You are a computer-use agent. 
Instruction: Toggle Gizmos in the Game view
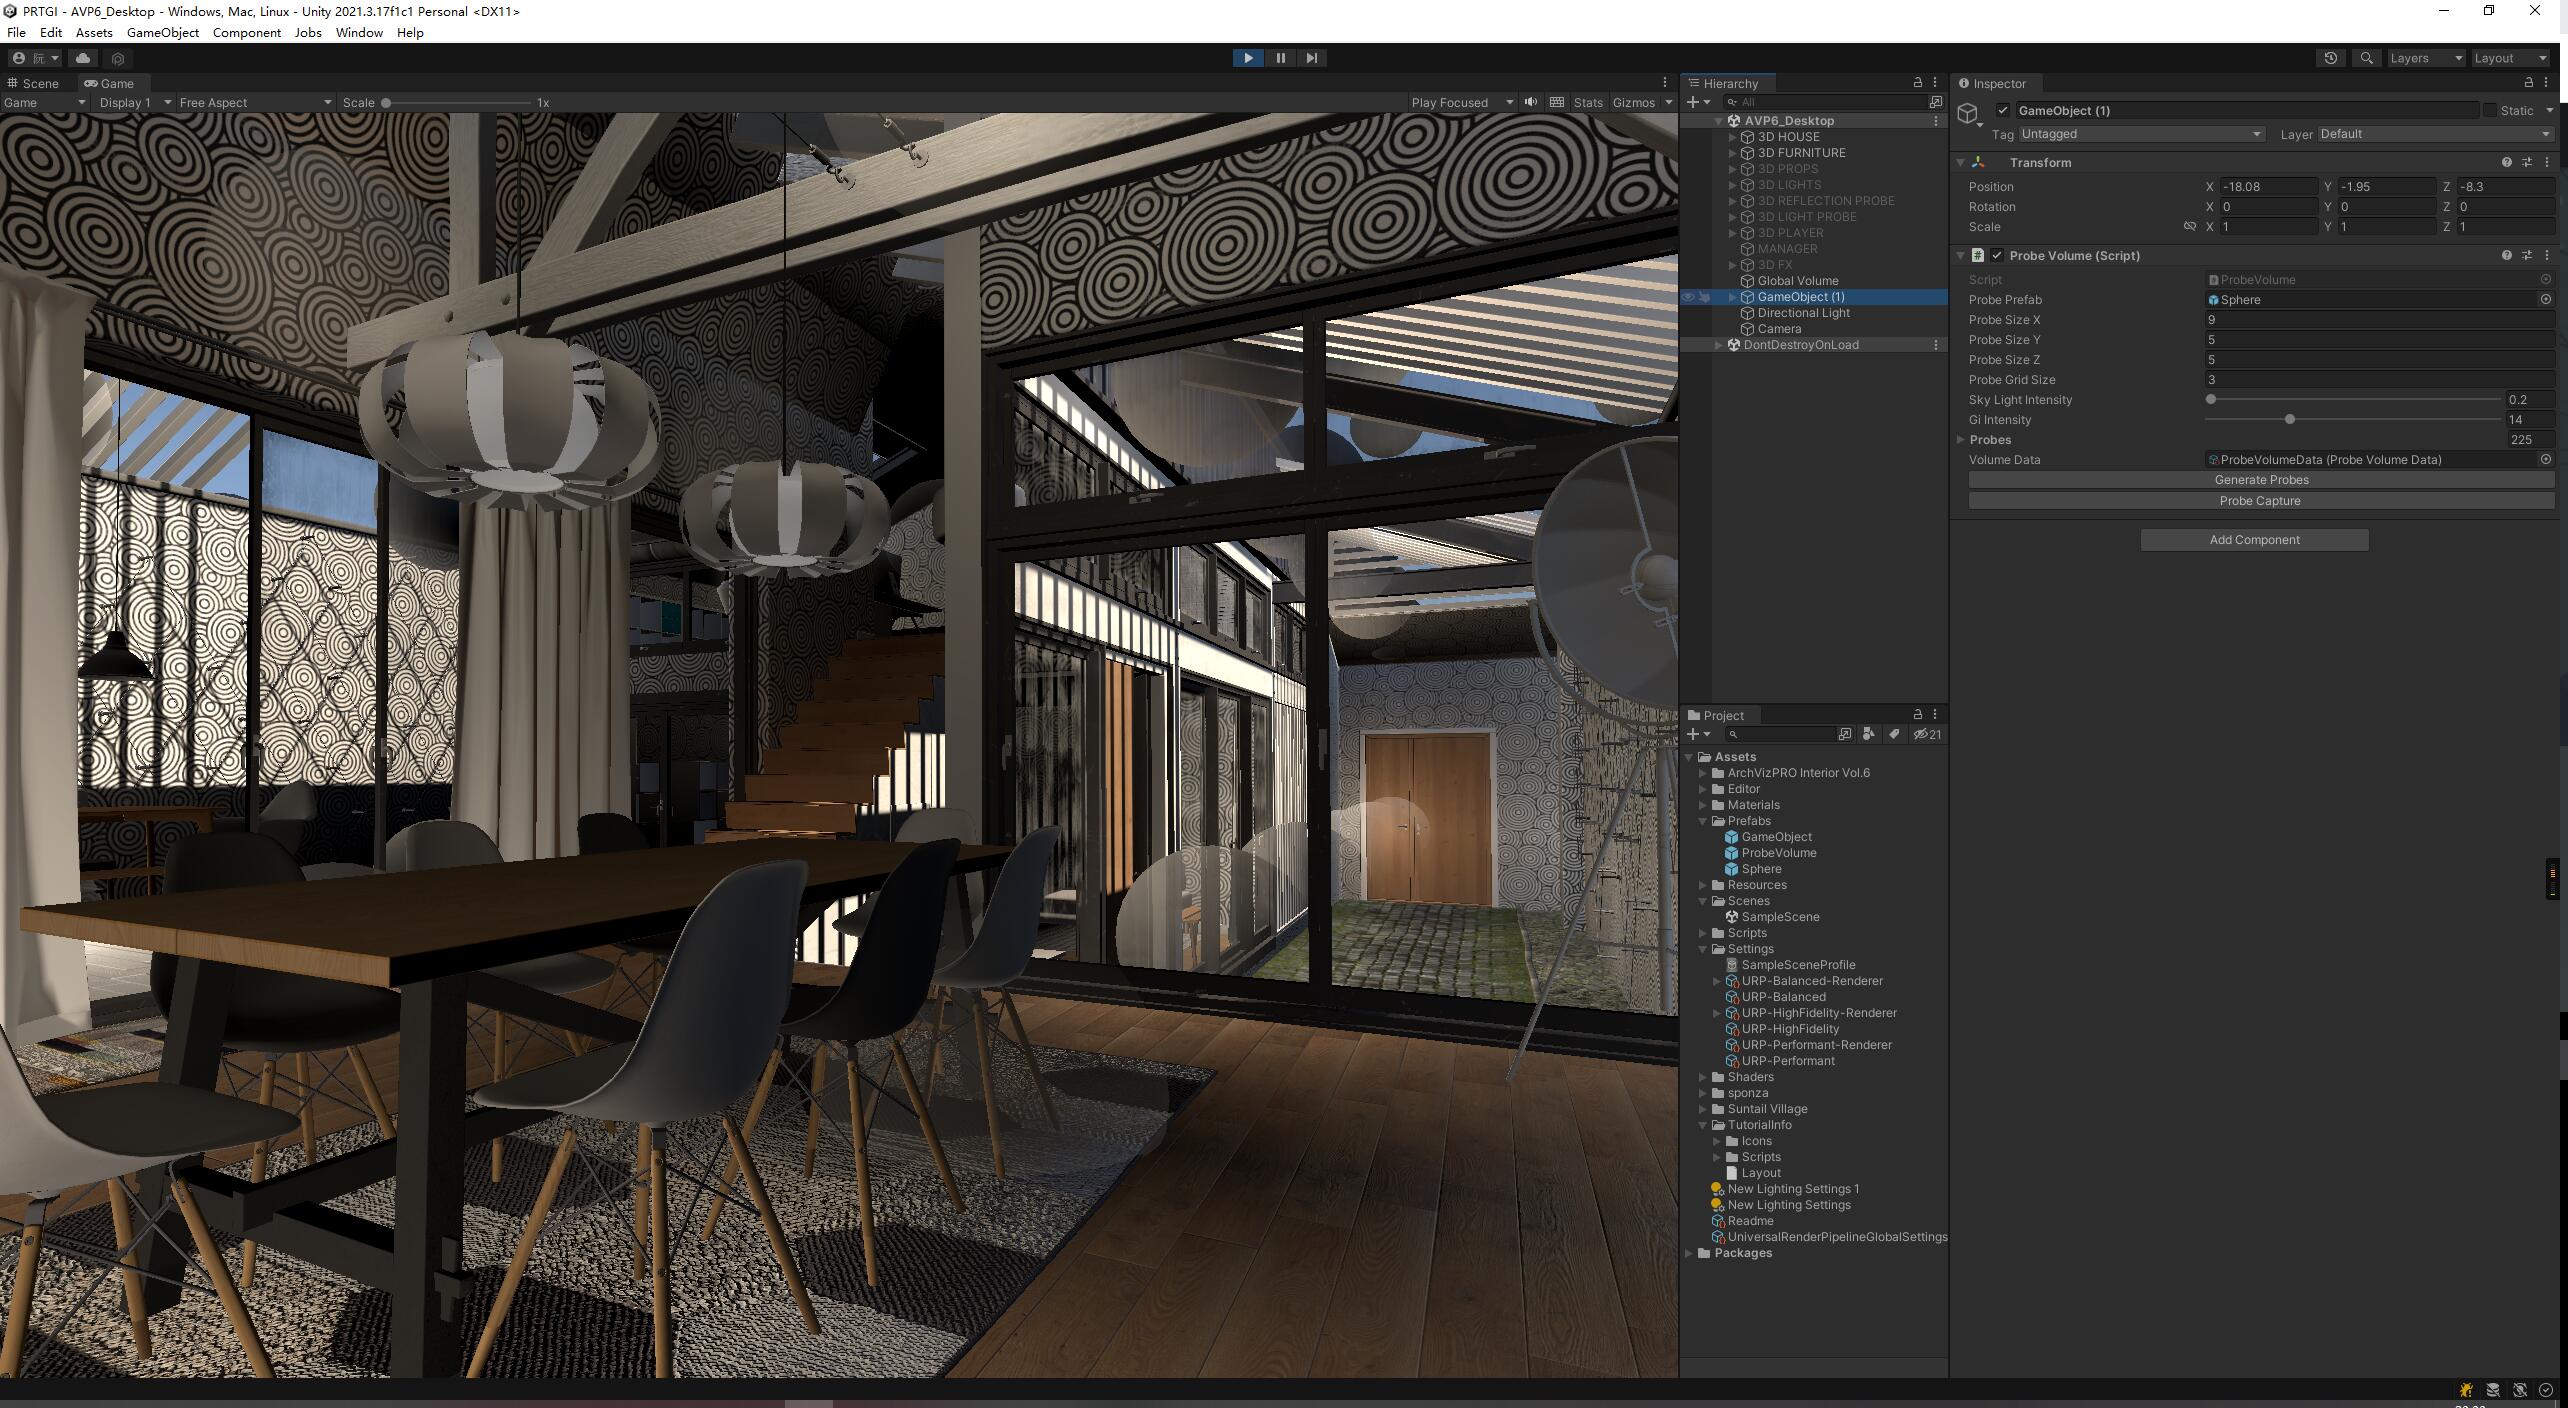(x=1633, y=102)
